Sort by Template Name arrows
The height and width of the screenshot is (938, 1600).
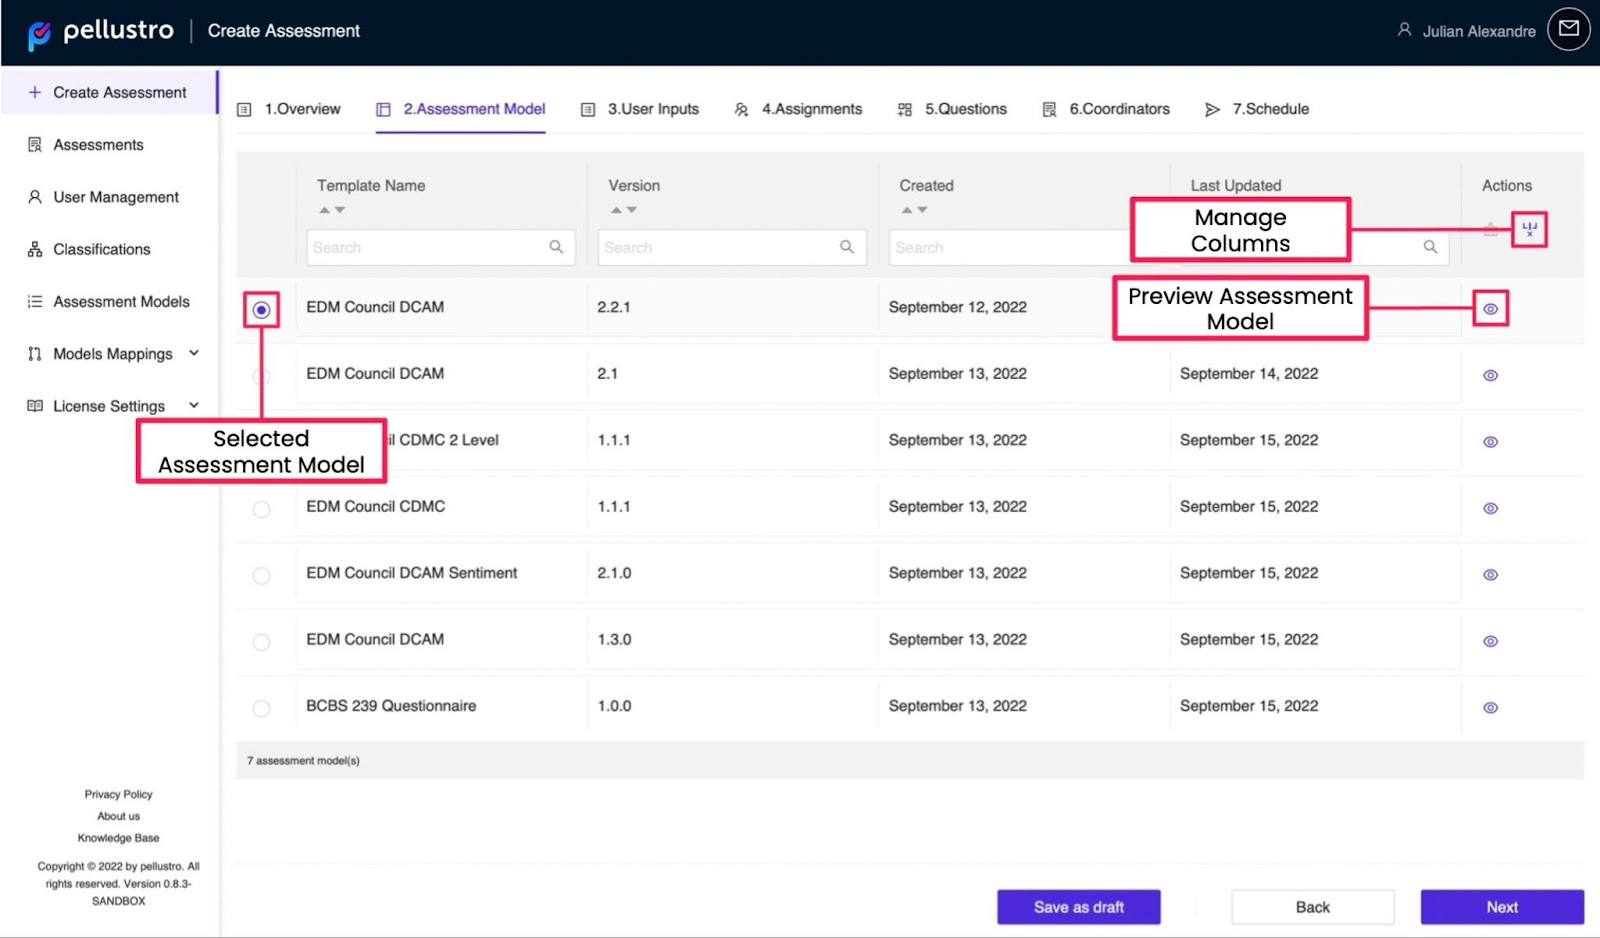(x=332, y=210)
